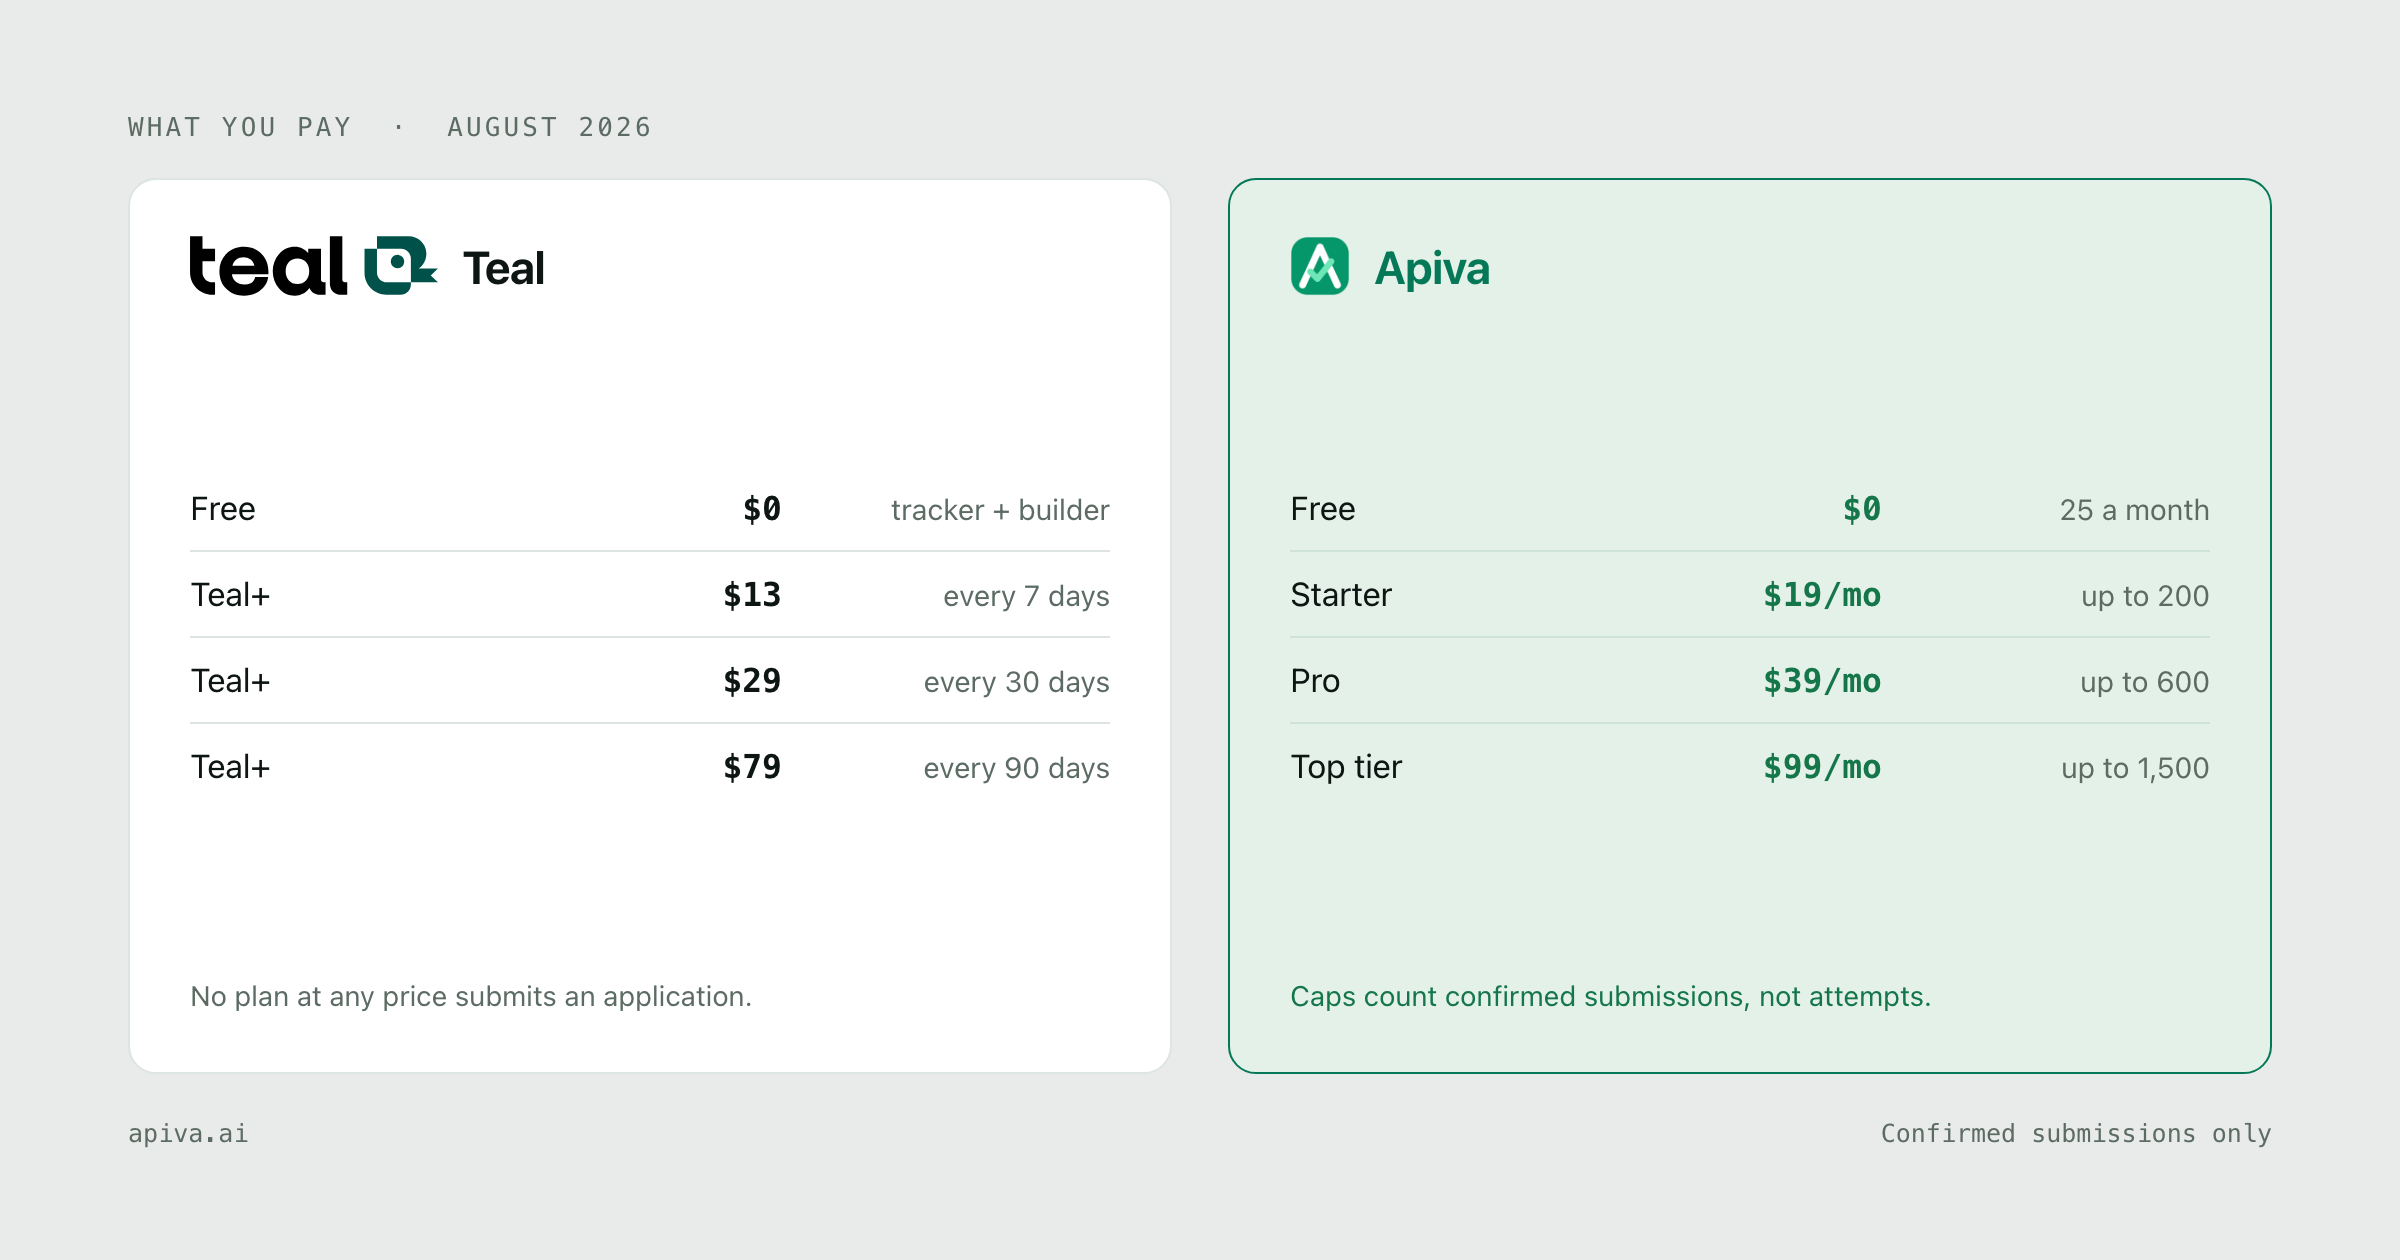Screen dimensions: 2400x1260
Task: Click 'Caps count confirmed submissions' footnote
Action: tap(1610, 996)
